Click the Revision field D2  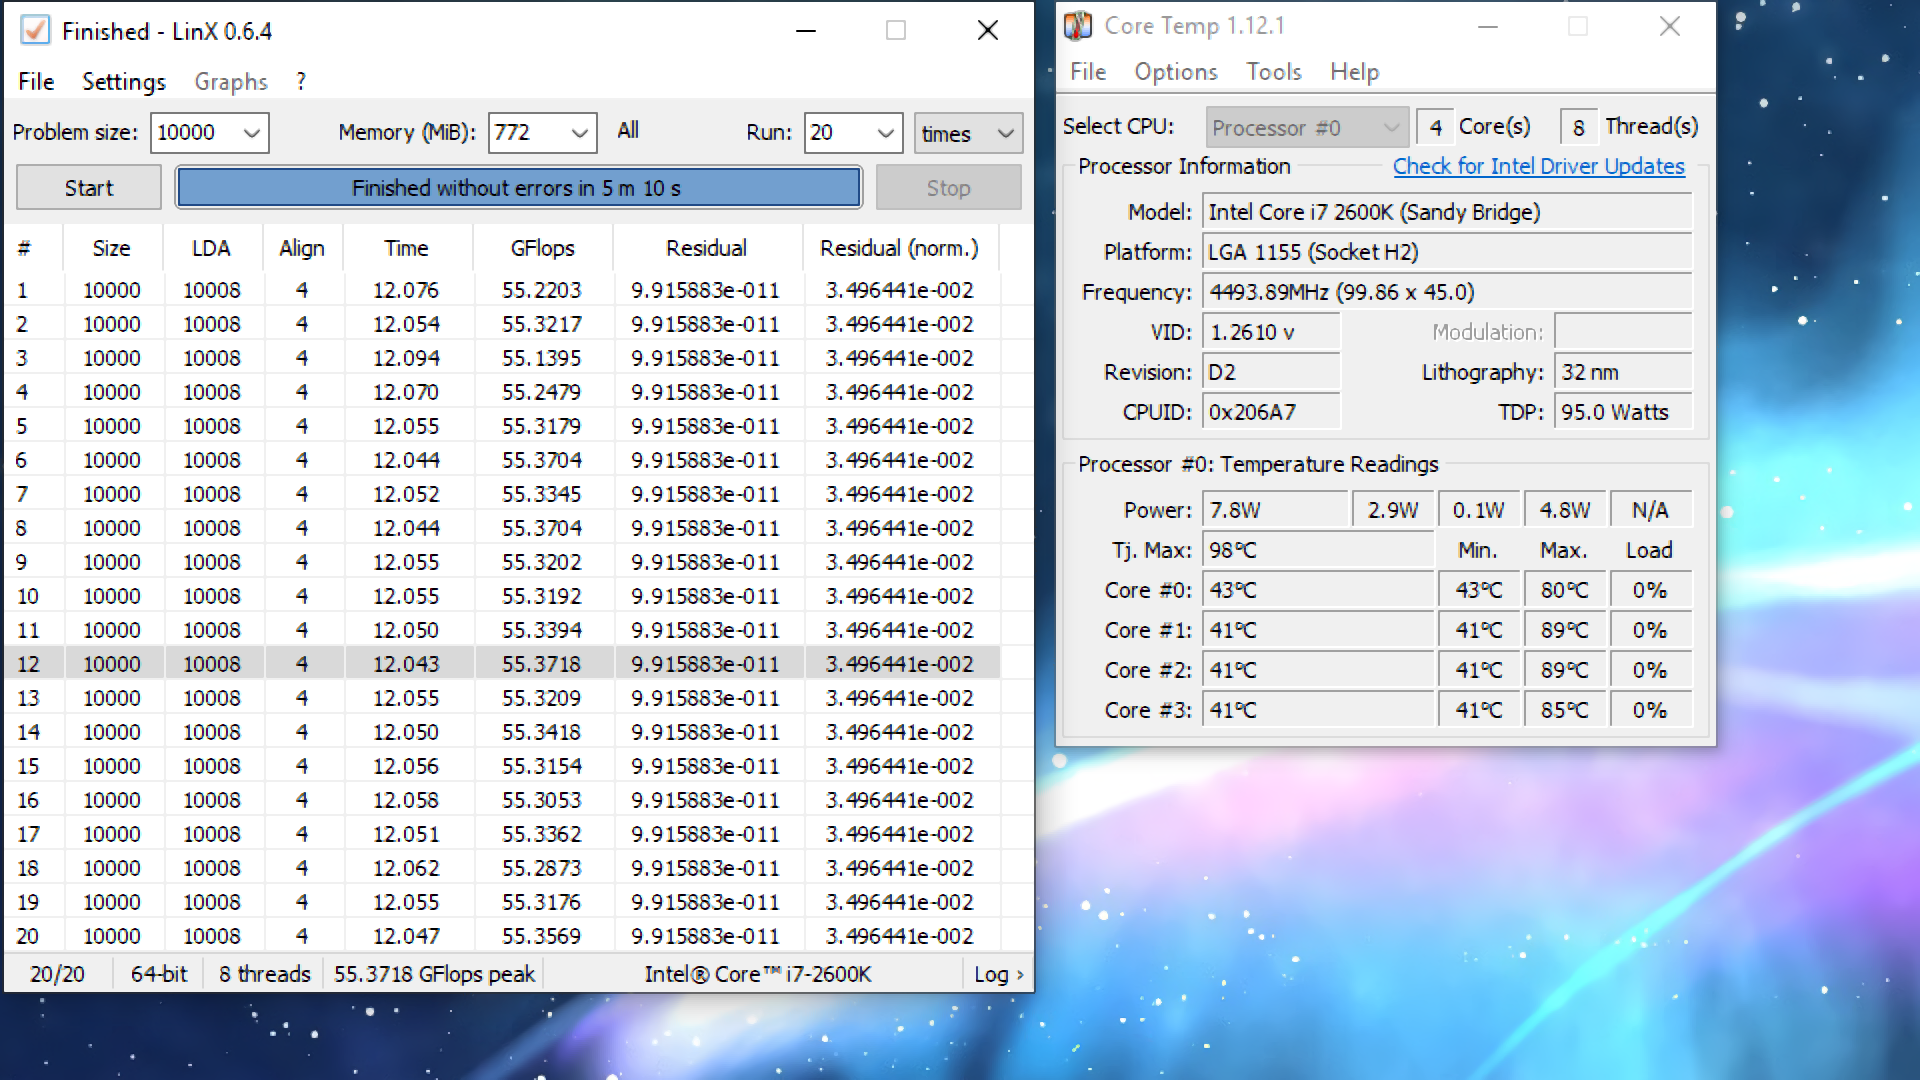coord(1271,372)
